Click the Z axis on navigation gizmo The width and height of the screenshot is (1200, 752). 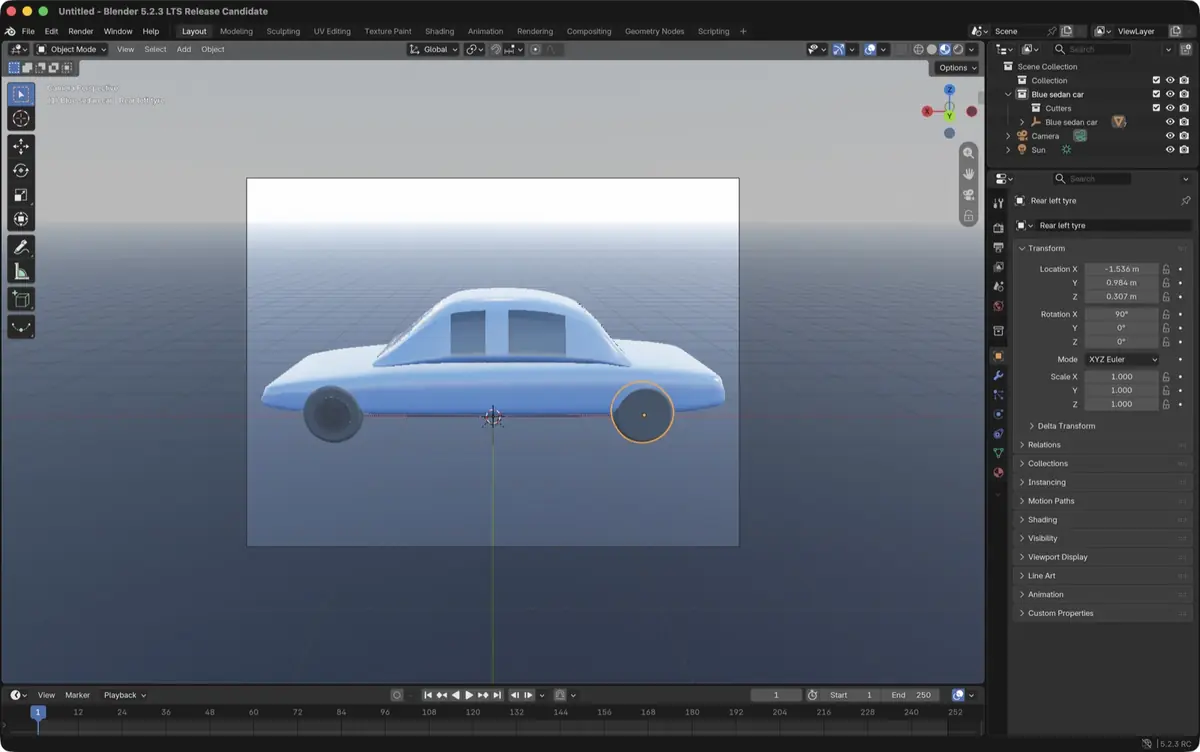pyautogui.click(x=949, y=90)
